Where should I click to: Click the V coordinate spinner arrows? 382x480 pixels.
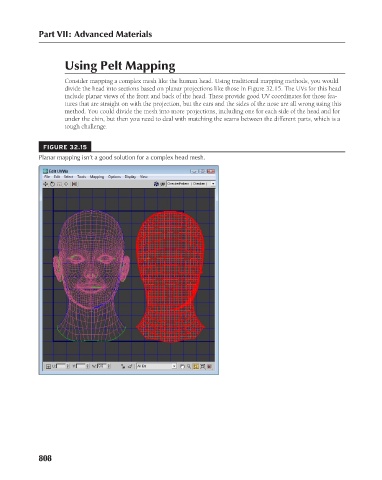tap(88, 366)
